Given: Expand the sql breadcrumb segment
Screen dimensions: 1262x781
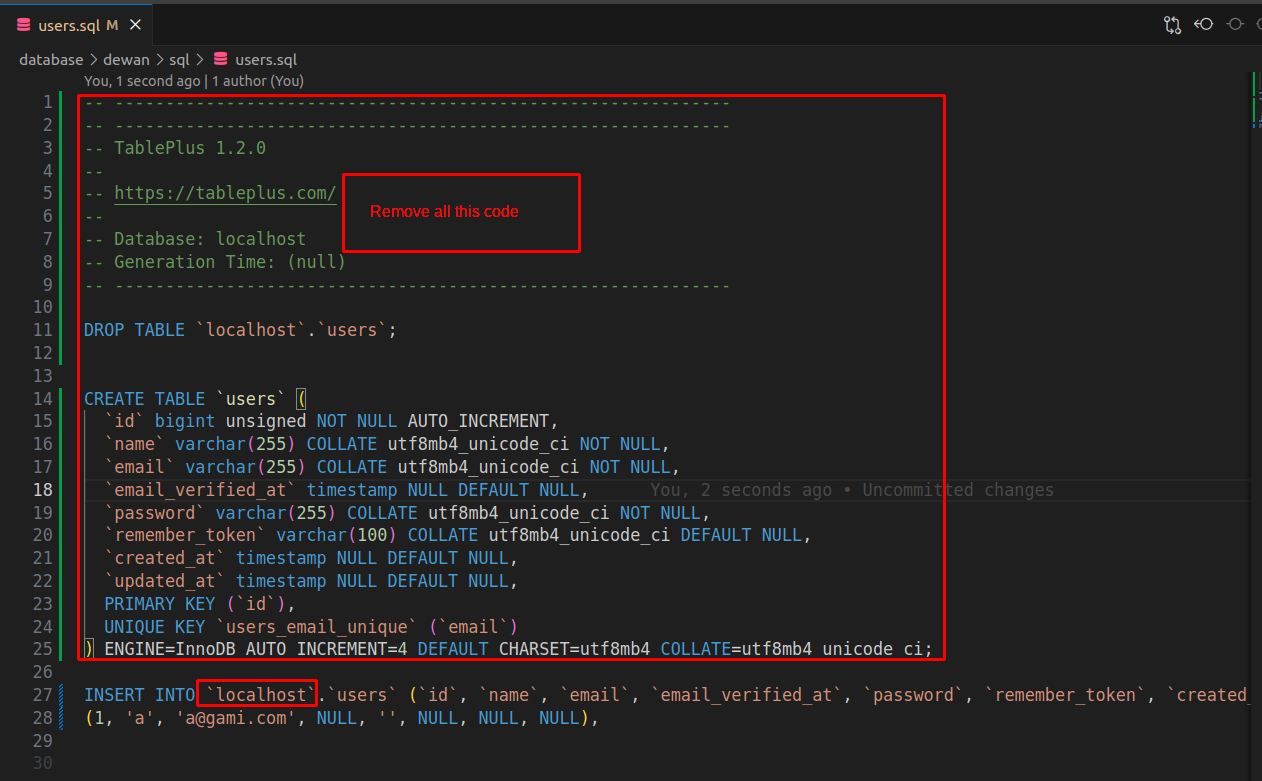Looking at the screenshot, I should (x=179, y=60).
